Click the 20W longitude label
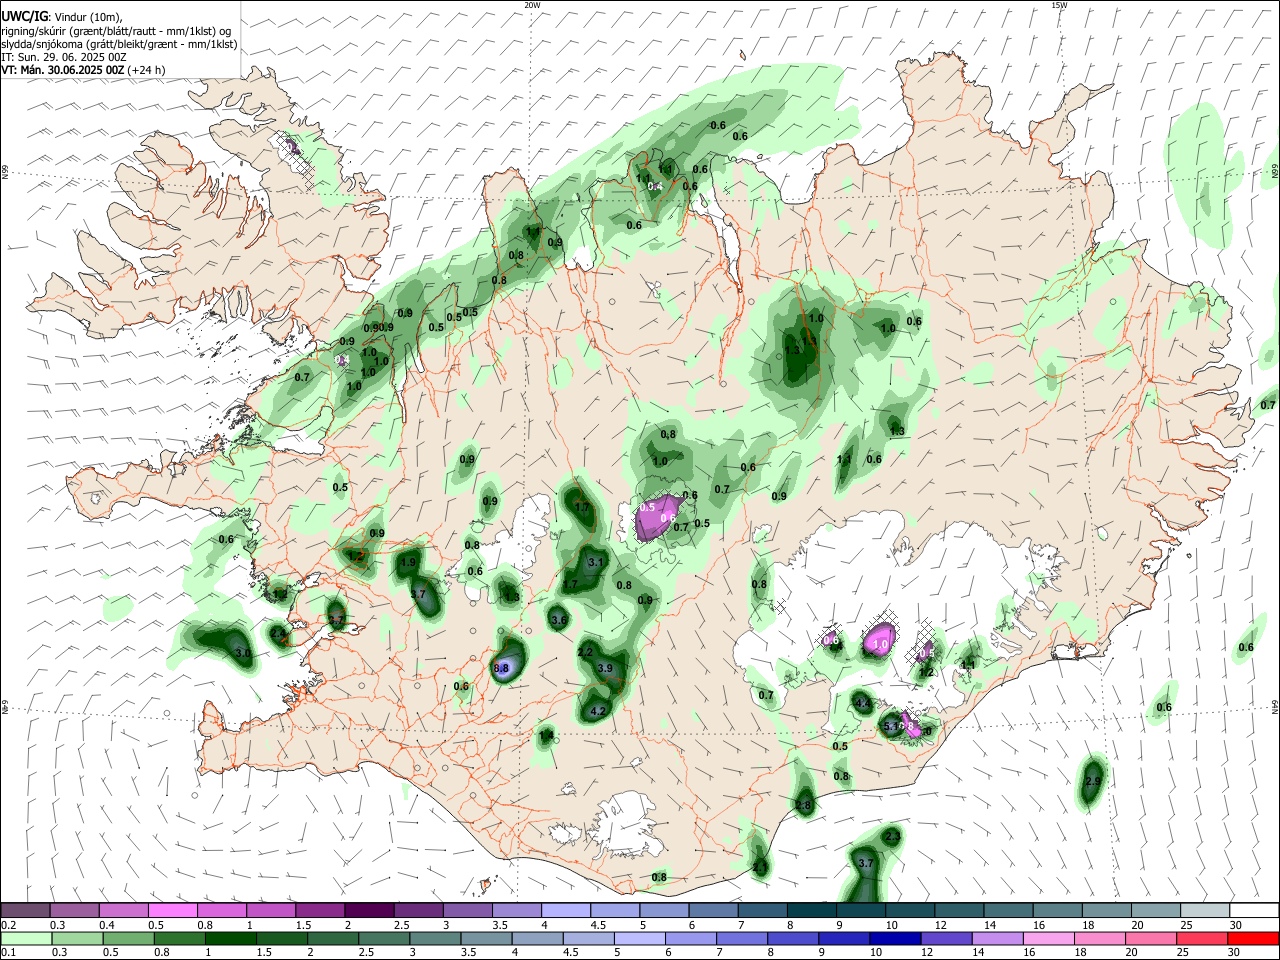Screen dimensions: 1280x960 [532, 5]
